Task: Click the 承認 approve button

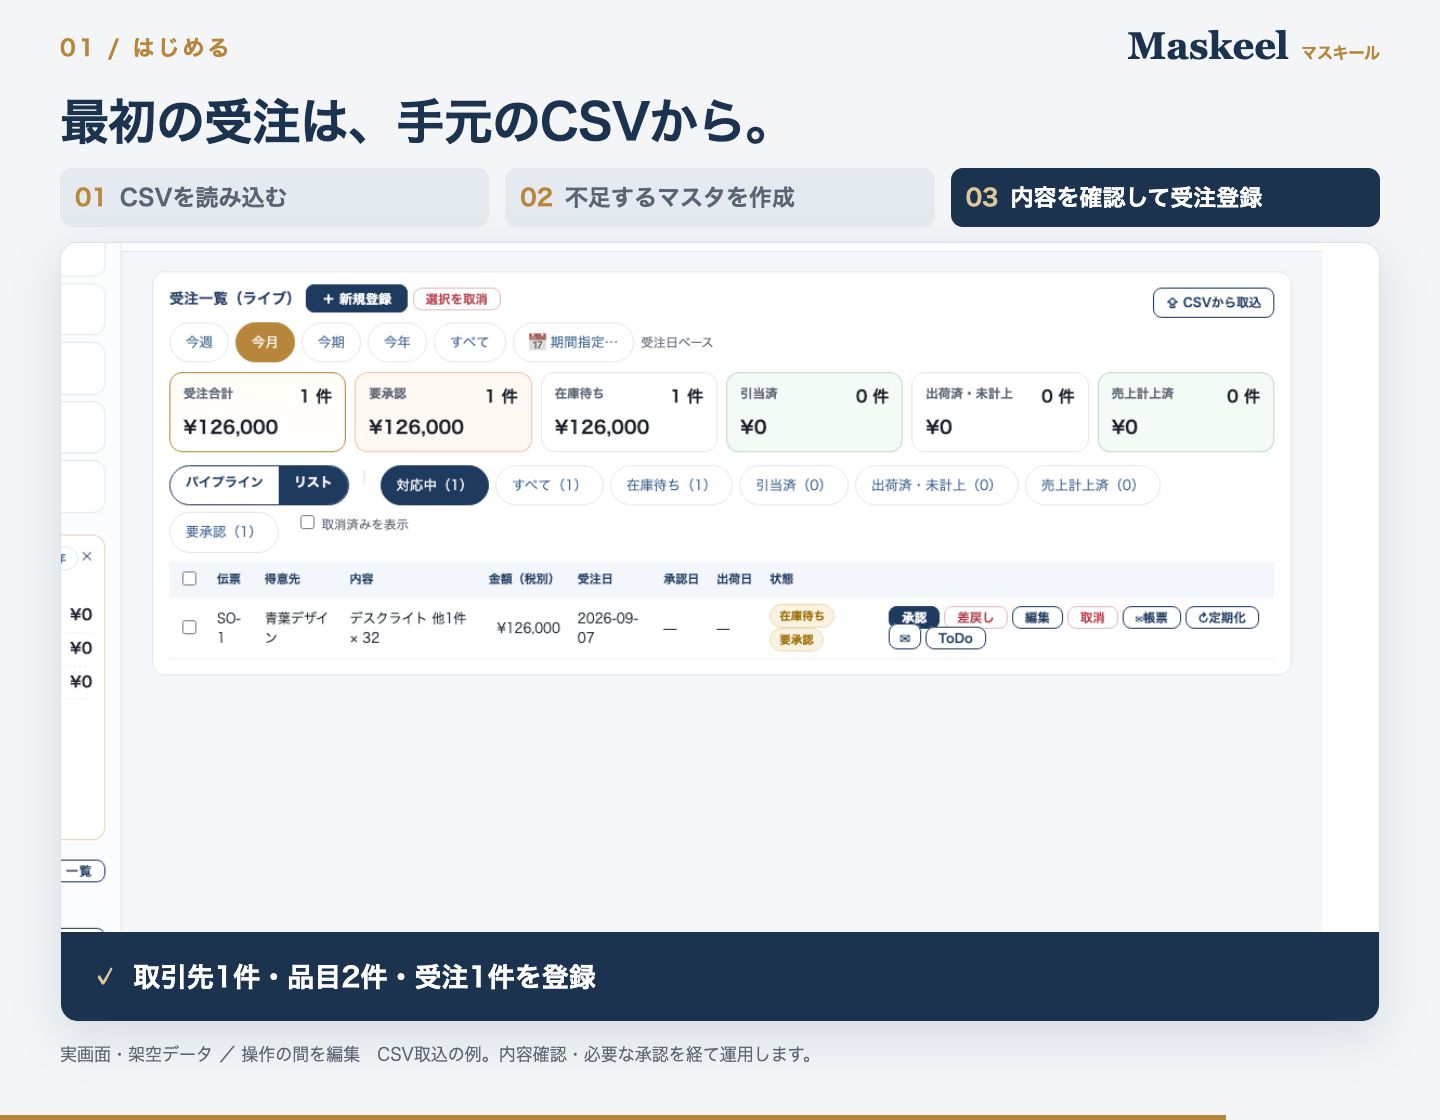Action: tap(914, 618)
